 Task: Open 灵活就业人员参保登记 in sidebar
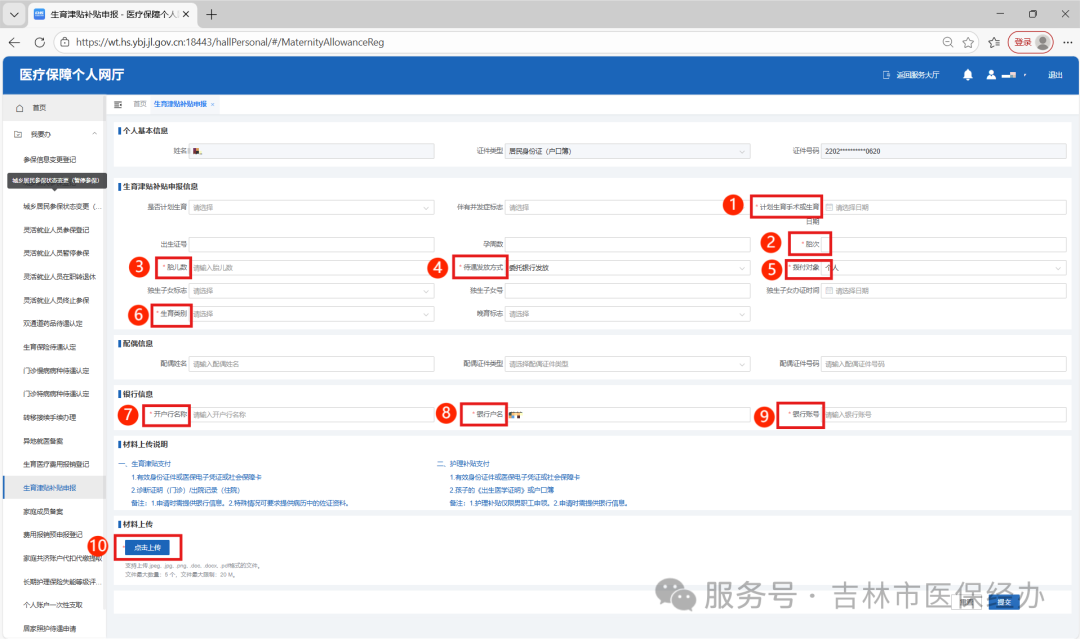point(54,230)
